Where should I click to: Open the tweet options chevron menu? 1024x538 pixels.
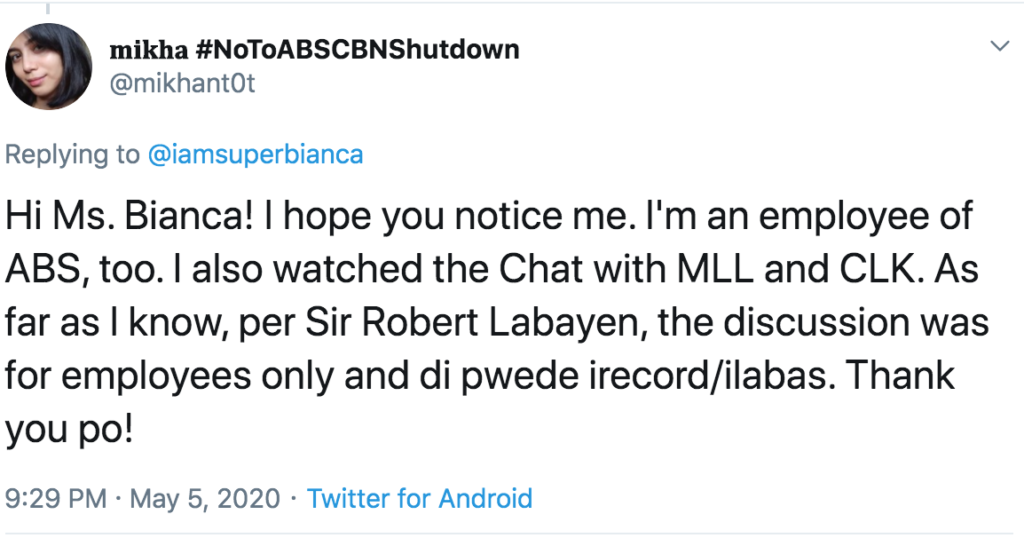(998, 47)
